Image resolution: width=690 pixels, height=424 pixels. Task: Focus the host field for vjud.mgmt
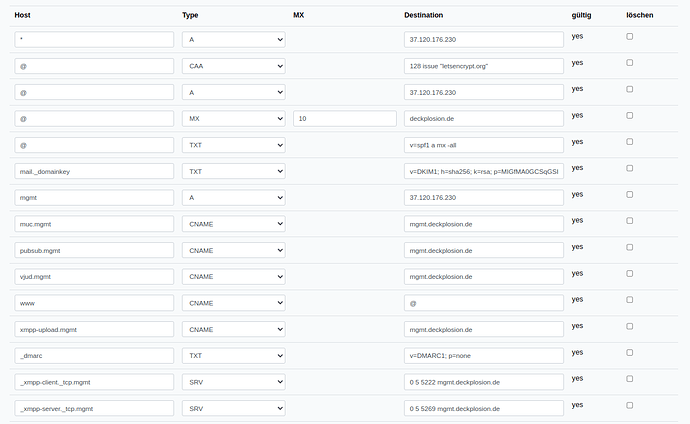coord(94,277)
